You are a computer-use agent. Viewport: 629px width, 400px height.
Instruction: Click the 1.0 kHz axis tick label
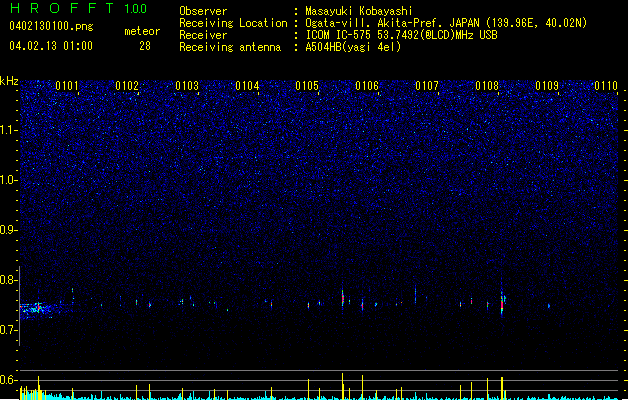click(9, 180)
